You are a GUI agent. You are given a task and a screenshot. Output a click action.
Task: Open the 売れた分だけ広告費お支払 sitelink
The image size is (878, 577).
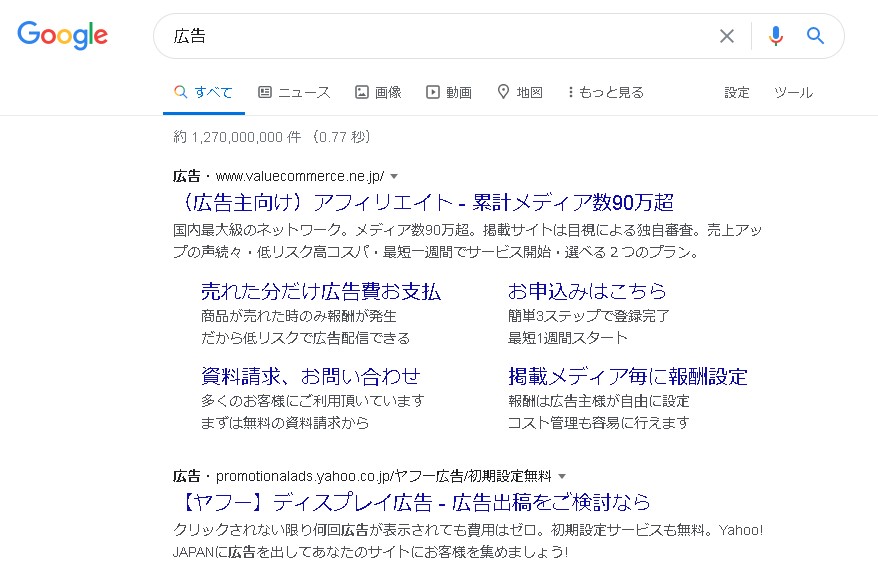(321, 291)
